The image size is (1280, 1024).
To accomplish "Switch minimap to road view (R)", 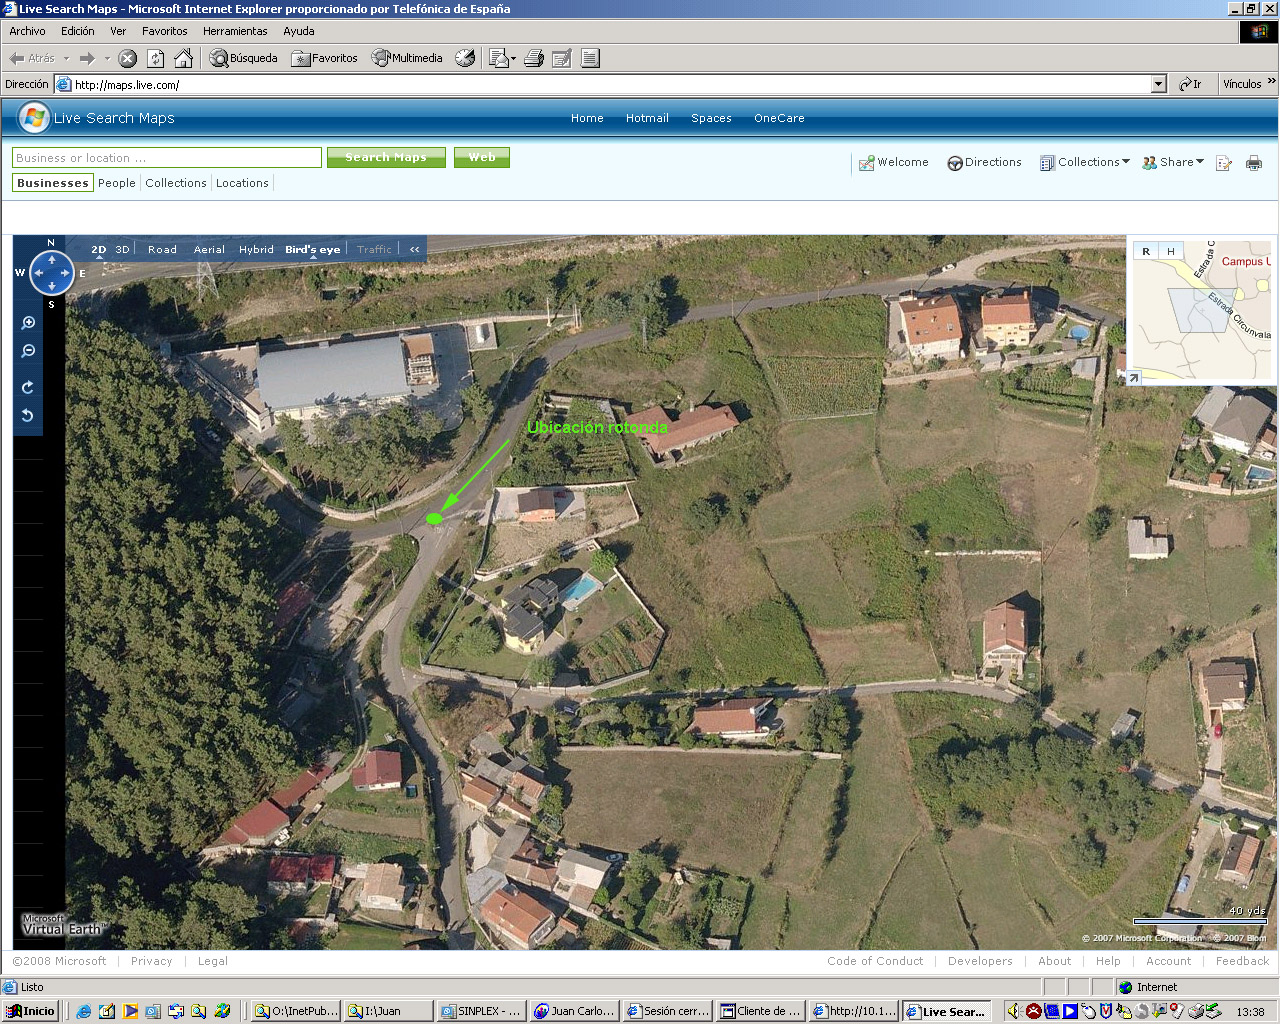I will (x=1146, y=251).
